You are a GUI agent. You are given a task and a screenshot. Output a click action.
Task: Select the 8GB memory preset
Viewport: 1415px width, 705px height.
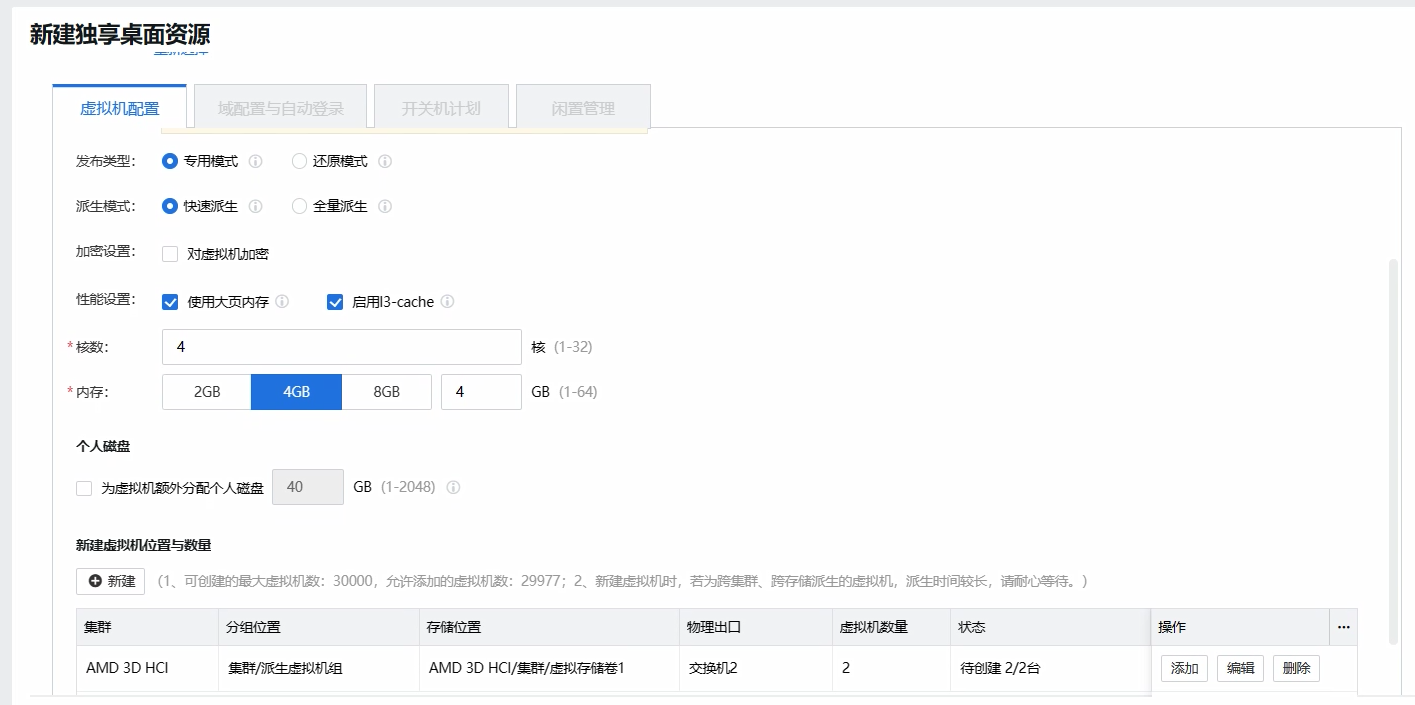pyautogui.click(x=386, y=392)
